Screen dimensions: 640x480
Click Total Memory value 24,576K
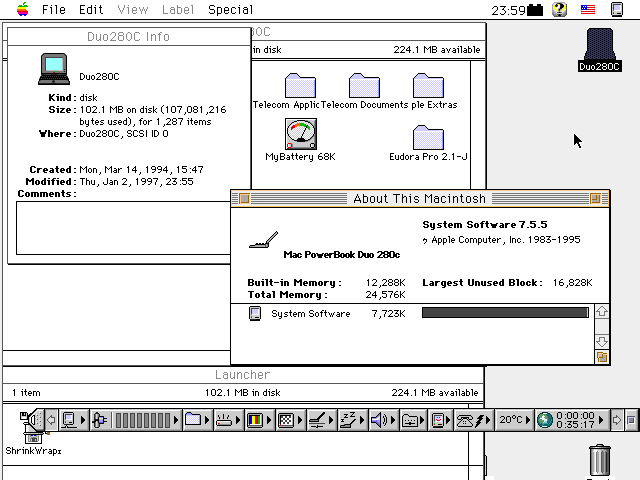[385, 295]
